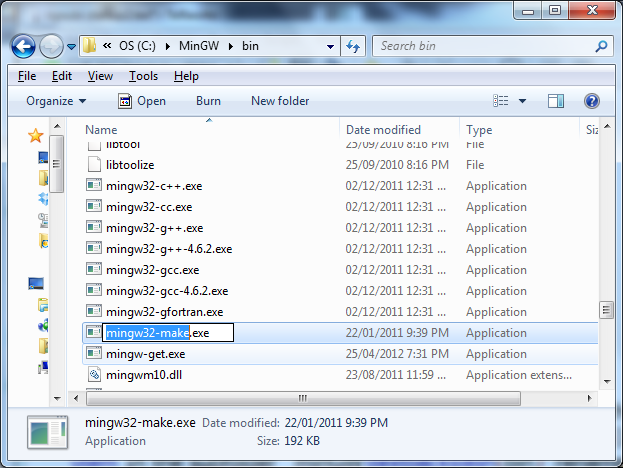Open the More view options arrow
This screenshot has width=623, height=468.
(522, 101)
